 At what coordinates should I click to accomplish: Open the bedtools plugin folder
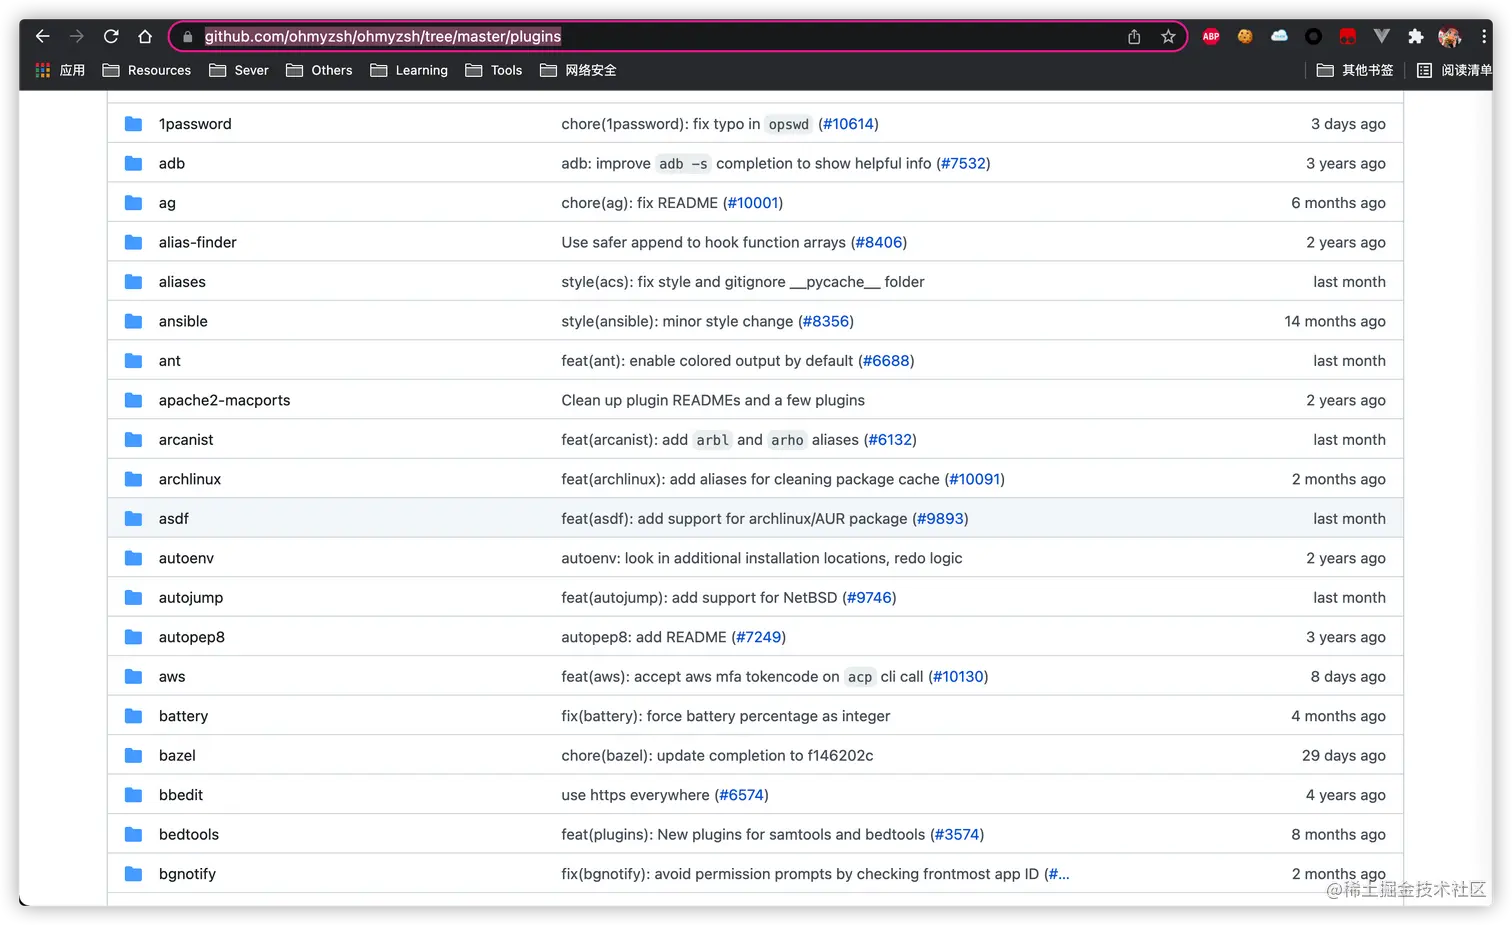tap(189, 835)
